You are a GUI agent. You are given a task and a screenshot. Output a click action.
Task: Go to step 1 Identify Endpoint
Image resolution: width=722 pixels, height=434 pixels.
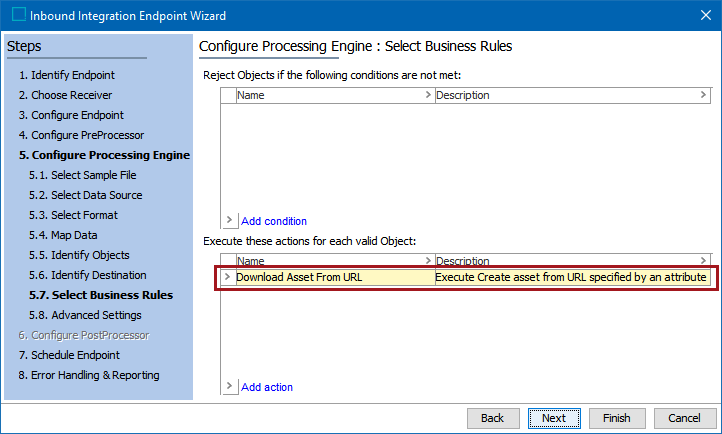click(66, 75)
